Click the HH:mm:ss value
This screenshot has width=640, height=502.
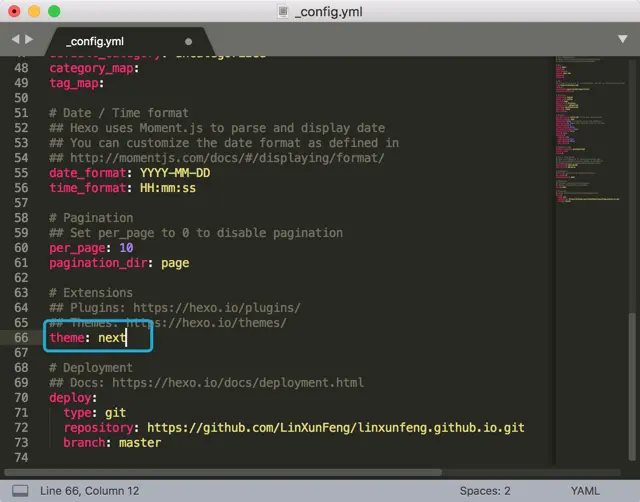168,188
